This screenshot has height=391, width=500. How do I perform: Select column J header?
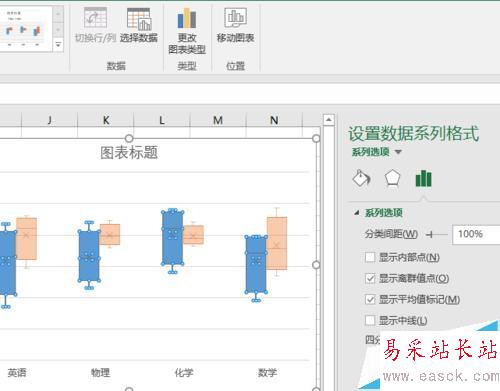tap(49, 120)
